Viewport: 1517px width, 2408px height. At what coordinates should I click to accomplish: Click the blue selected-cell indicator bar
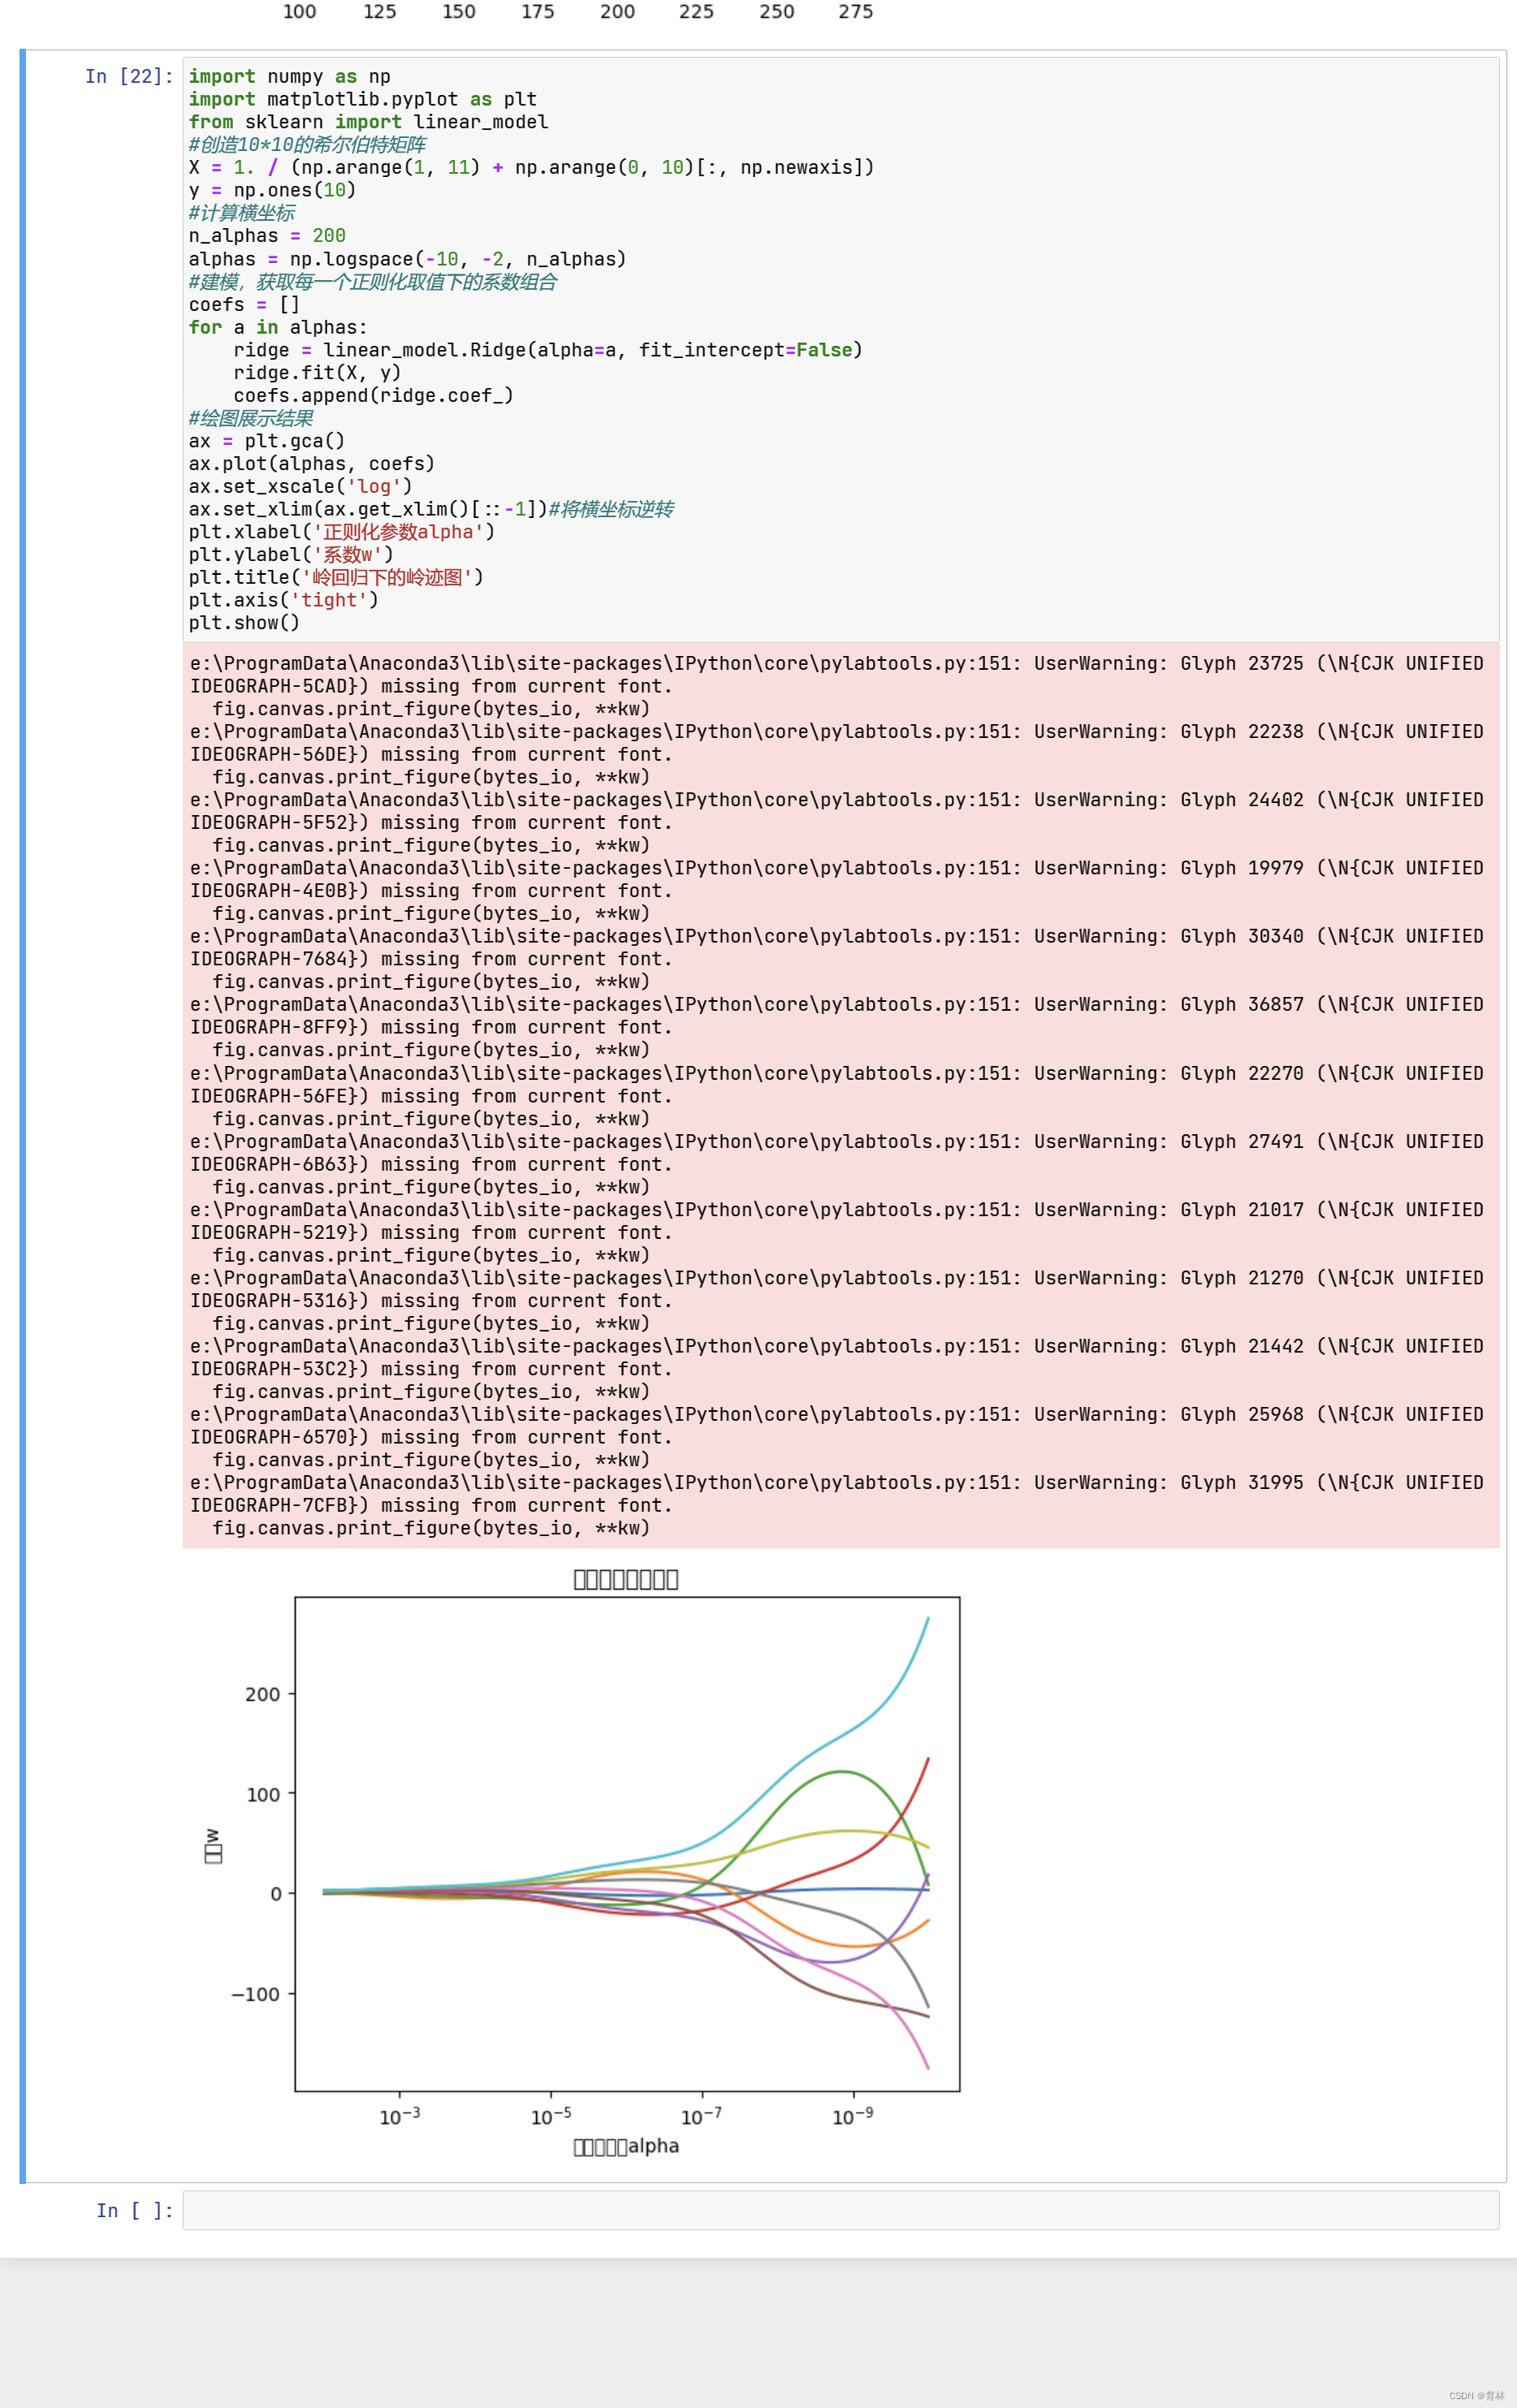click(23, 1116)
